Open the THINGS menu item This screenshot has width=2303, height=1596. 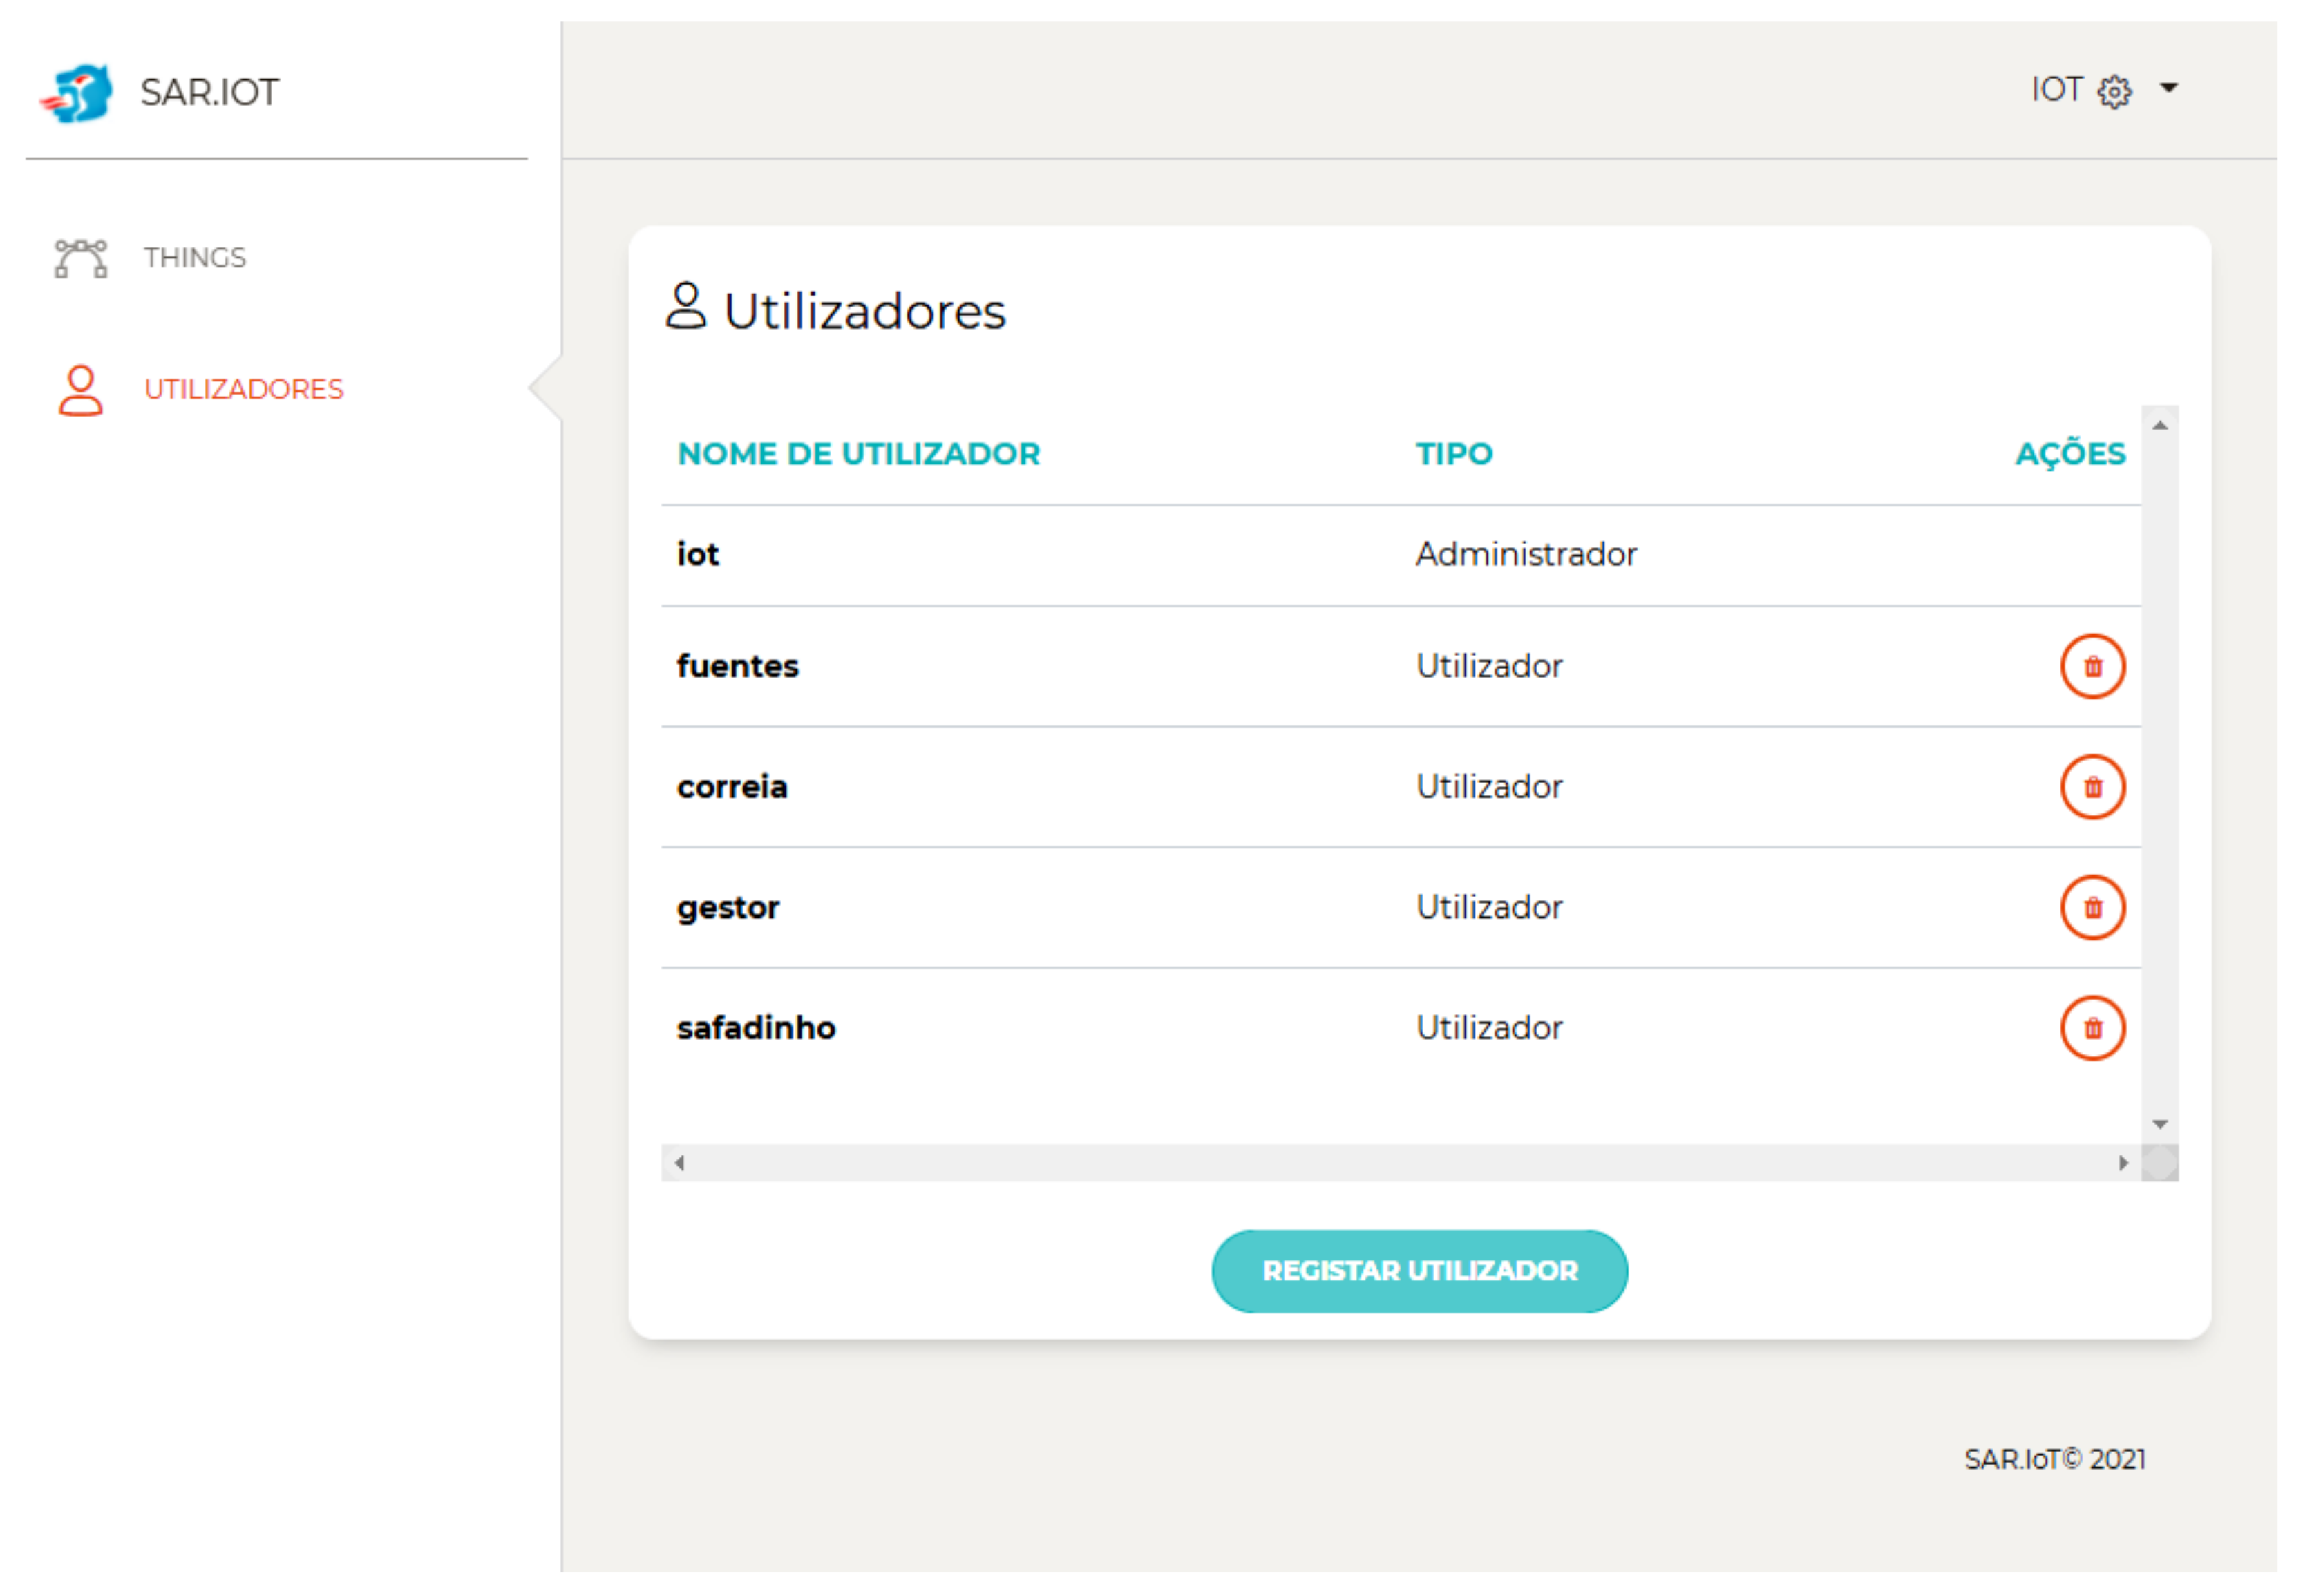coord(194,258)
